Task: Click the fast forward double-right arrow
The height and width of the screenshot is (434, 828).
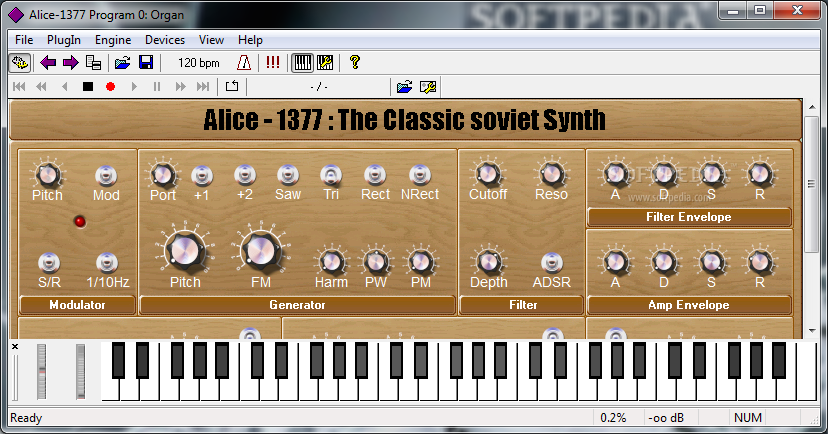Action: (x=181, y=87)
